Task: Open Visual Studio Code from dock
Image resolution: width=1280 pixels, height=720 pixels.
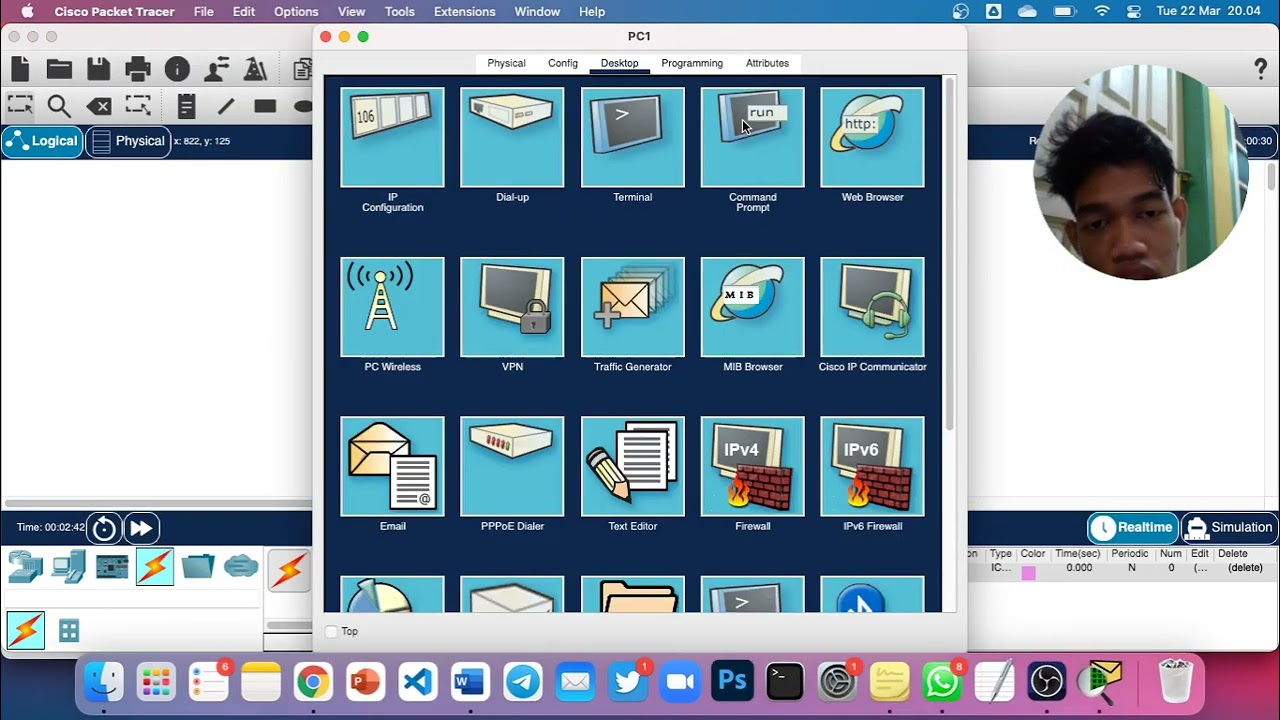Action: [418, 683]
